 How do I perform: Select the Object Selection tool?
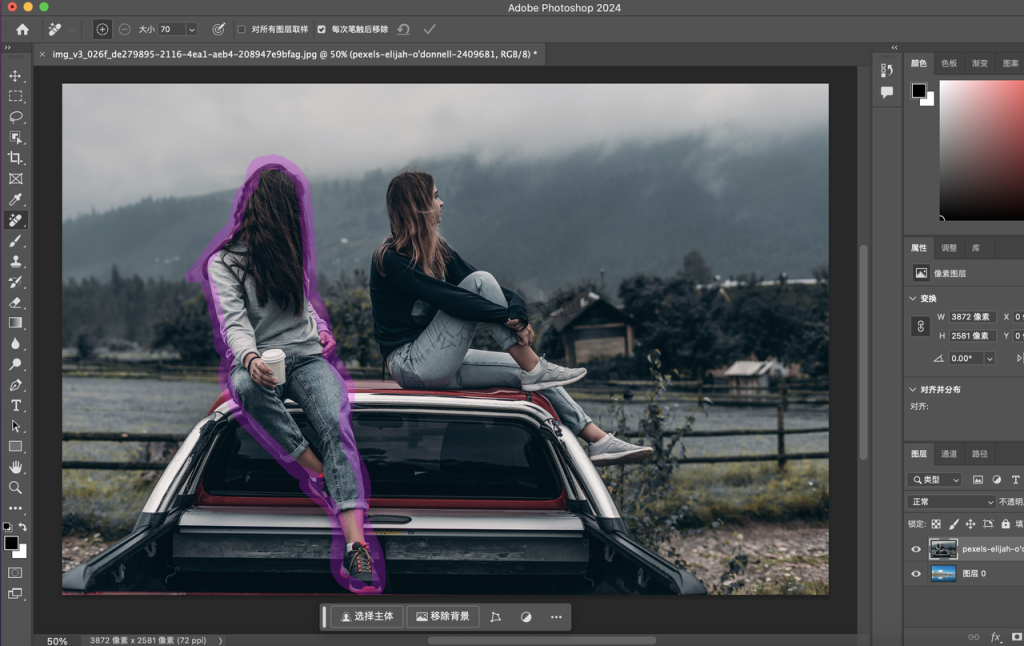click(15, 137)
